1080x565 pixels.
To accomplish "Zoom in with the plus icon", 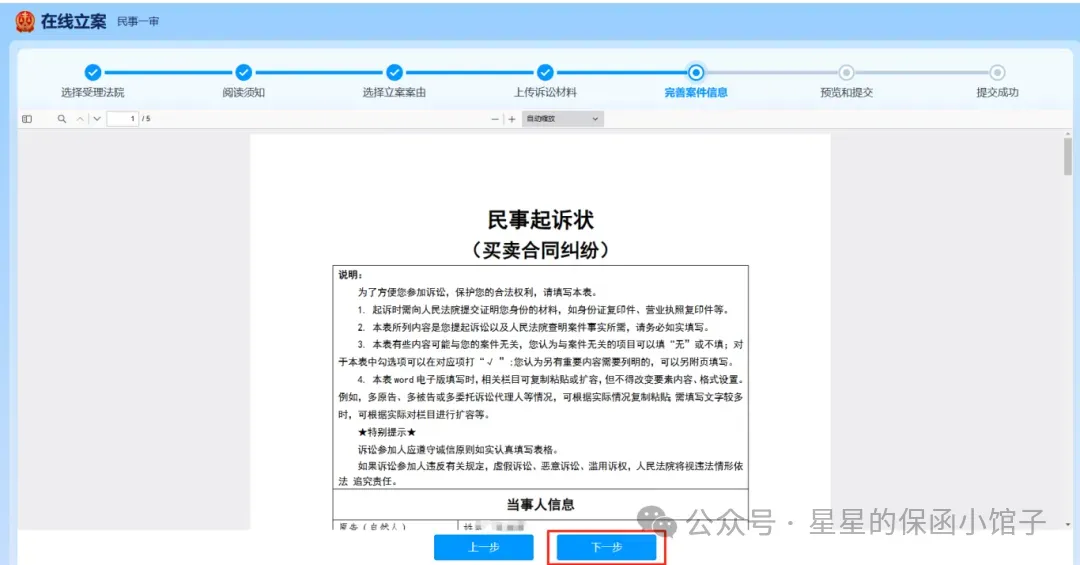I will [x=512, y=119].
